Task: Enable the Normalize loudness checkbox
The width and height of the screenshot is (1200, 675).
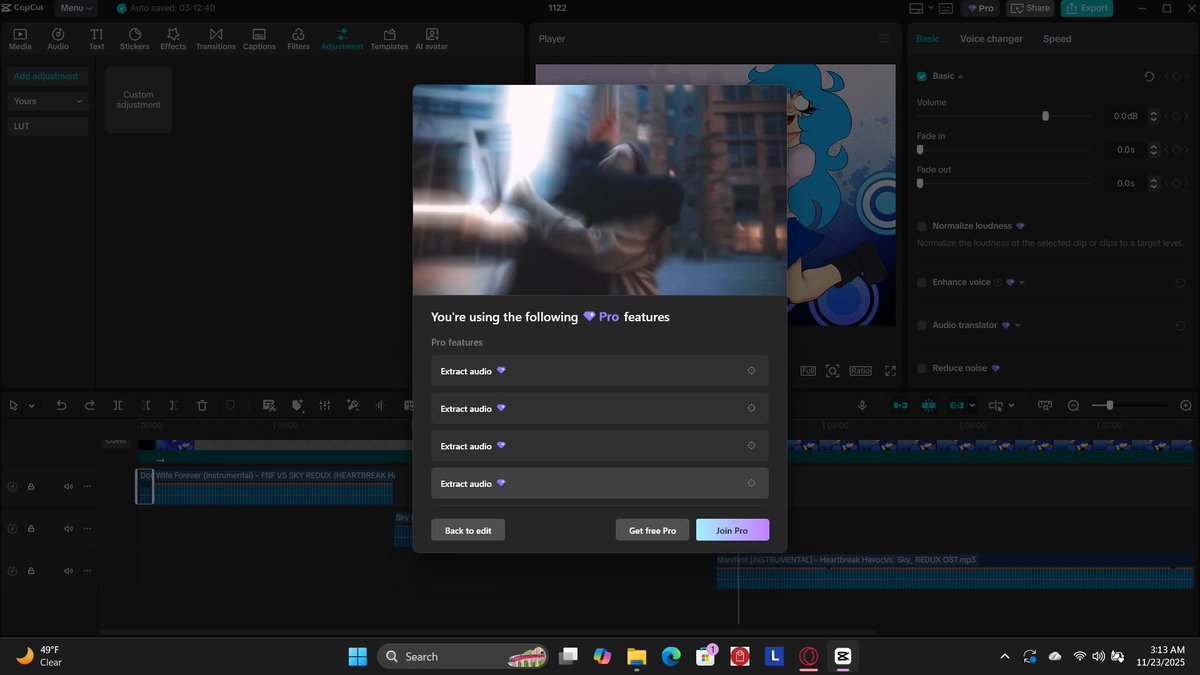Action: tap(922, 226)
